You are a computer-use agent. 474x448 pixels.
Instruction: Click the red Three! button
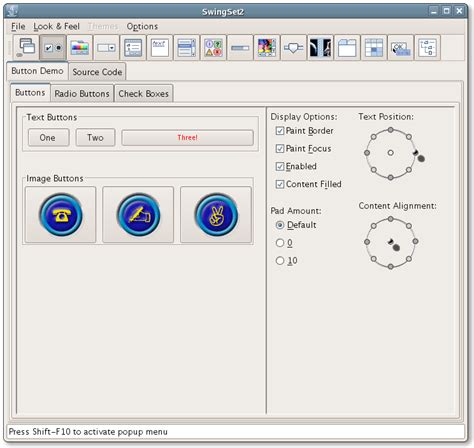click(187, 138)
